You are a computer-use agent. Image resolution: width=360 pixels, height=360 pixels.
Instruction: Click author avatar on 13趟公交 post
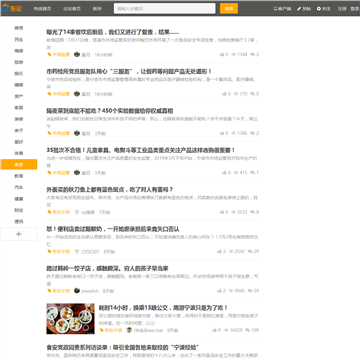129,330
